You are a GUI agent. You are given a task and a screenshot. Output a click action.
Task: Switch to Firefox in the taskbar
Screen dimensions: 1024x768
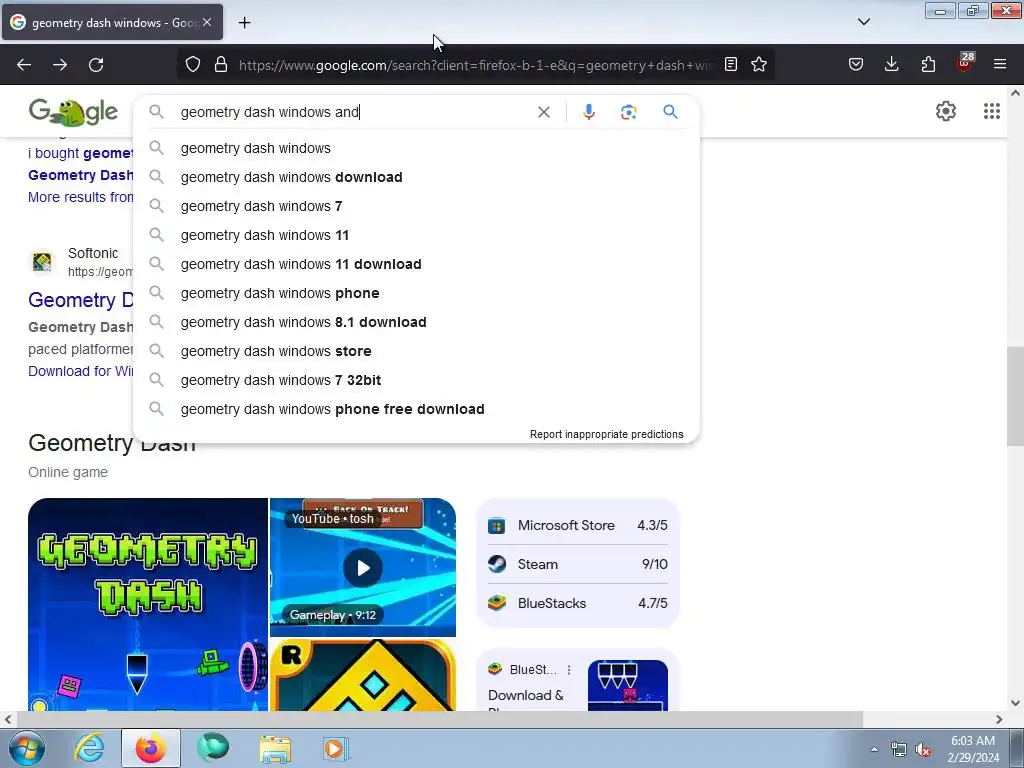(x=150, y=748)
